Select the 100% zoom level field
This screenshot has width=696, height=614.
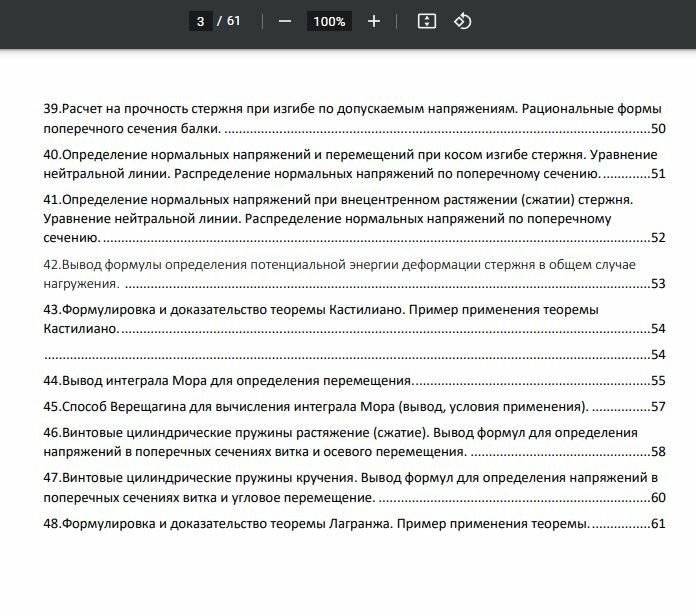[329, 21]
